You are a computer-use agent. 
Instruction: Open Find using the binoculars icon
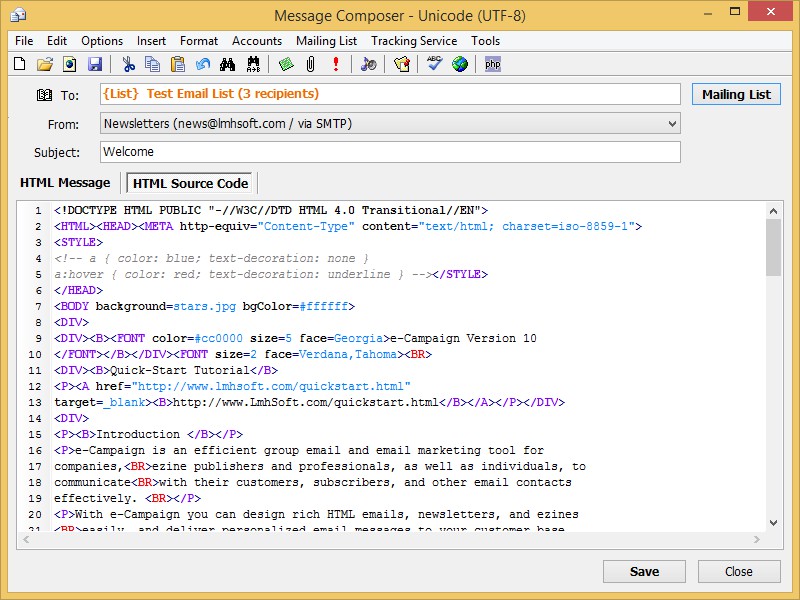click(228, 64)
